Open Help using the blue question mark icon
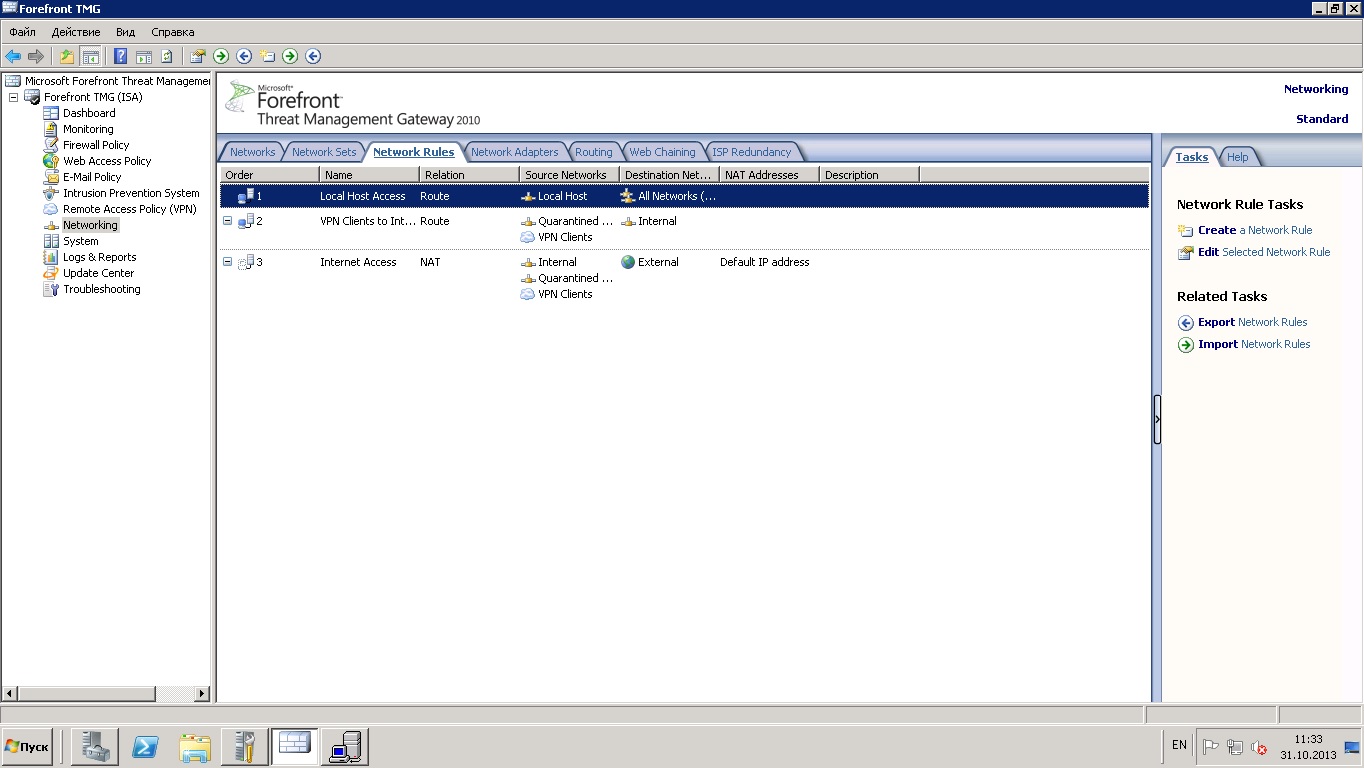The width and height of the screenshot is (1364, 768). [x=121, y=56]
